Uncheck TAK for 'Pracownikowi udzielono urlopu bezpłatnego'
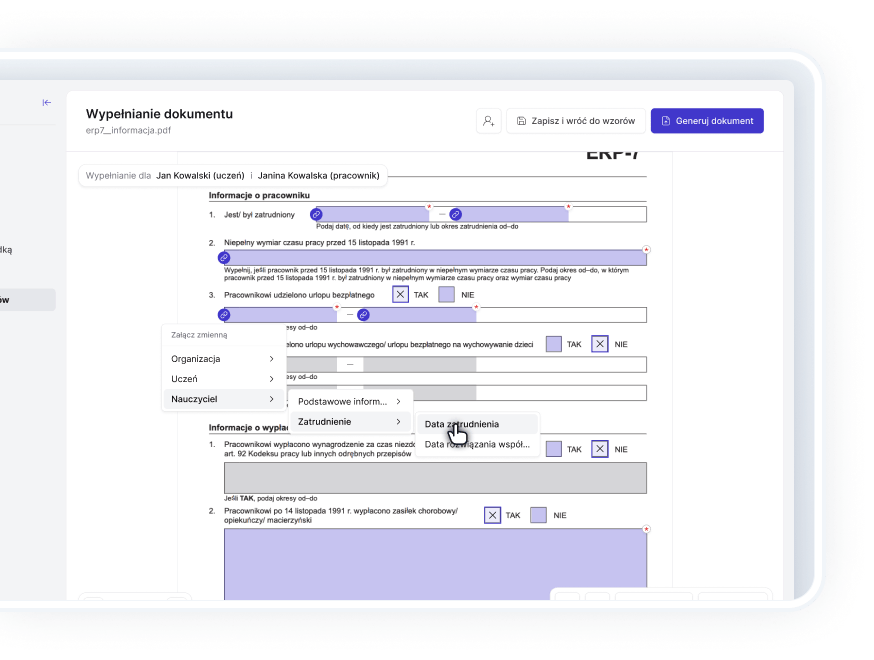 pyautogui.click(x=401, y=294)
